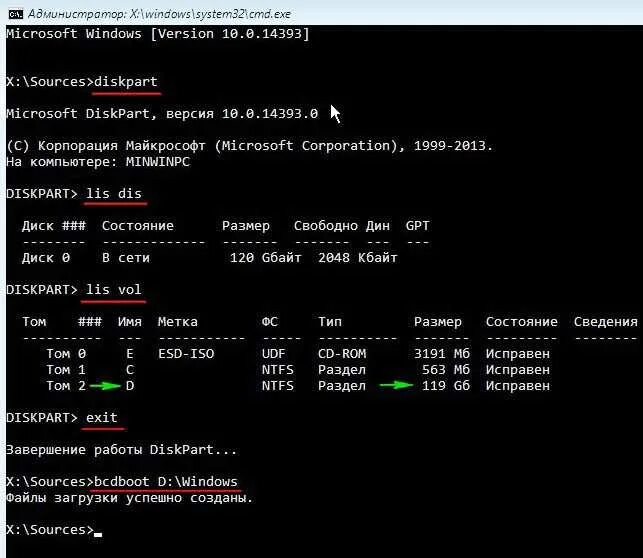
Task: Click the '2048 Кбайт' free space value
Action: point(358,258)
